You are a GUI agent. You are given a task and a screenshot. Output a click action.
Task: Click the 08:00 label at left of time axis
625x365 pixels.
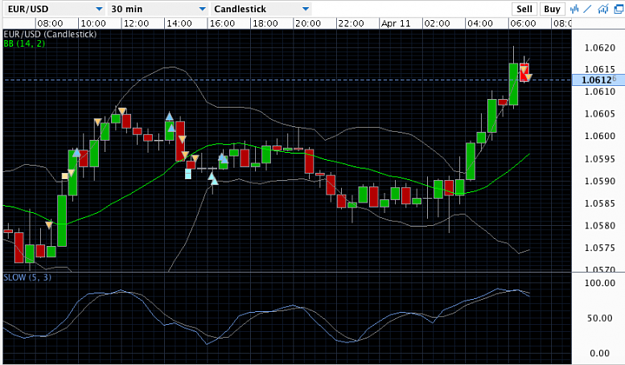50,24
